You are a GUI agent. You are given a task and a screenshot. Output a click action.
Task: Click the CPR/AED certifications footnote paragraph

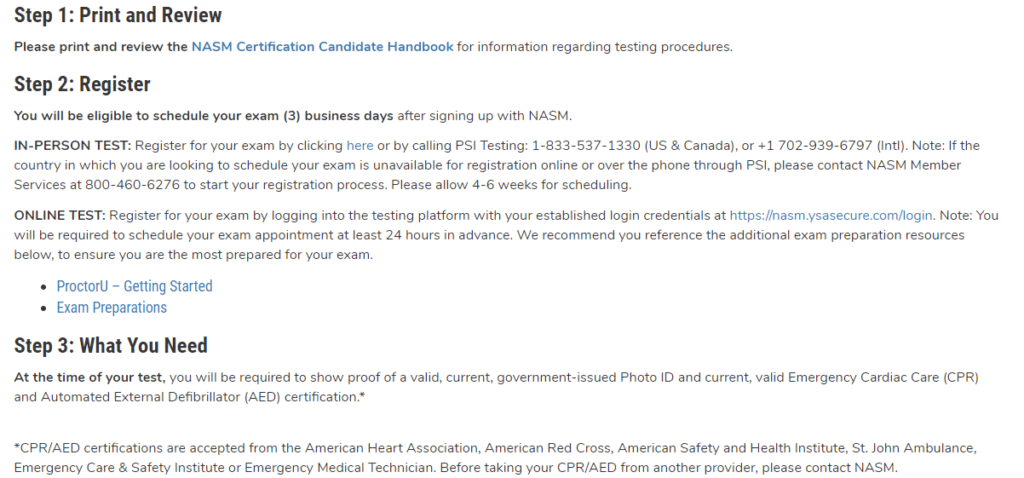[496, 458]
